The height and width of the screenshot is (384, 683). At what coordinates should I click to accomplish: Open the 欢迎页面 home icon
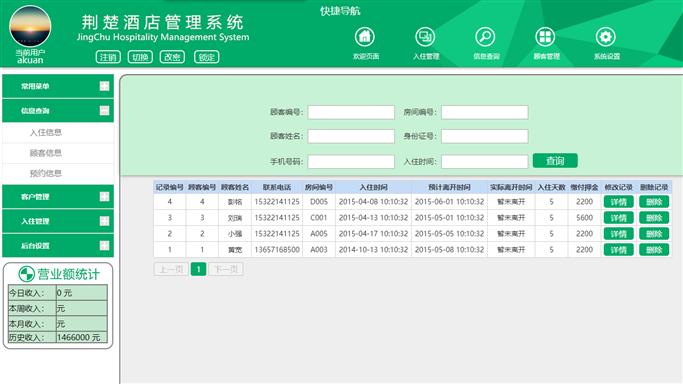(x=365, y=37)
